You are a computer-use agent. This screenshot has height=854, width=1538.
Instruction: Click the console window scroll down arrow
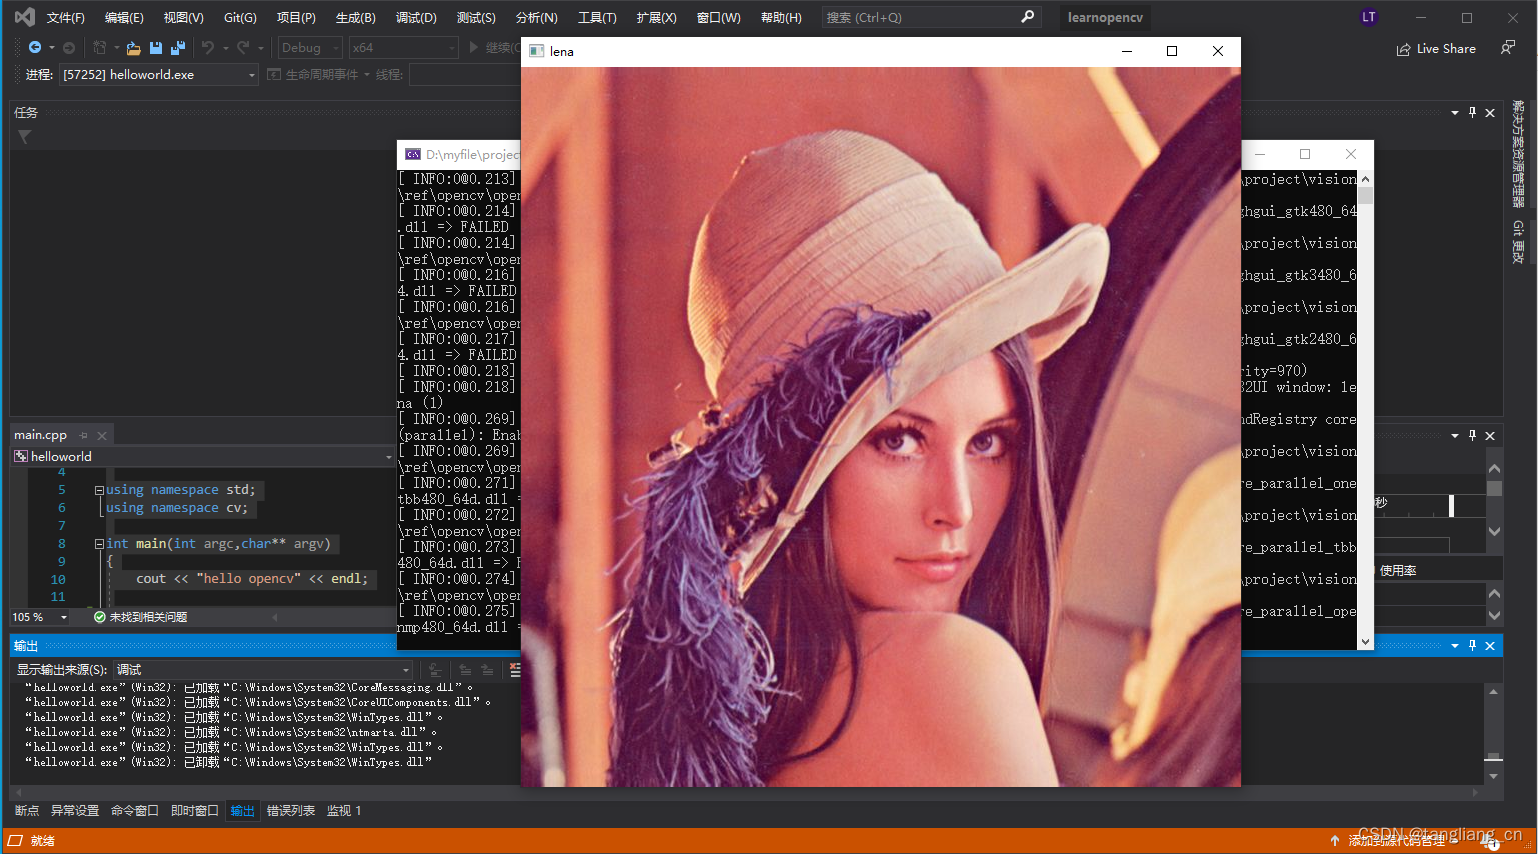(1365, 642)
